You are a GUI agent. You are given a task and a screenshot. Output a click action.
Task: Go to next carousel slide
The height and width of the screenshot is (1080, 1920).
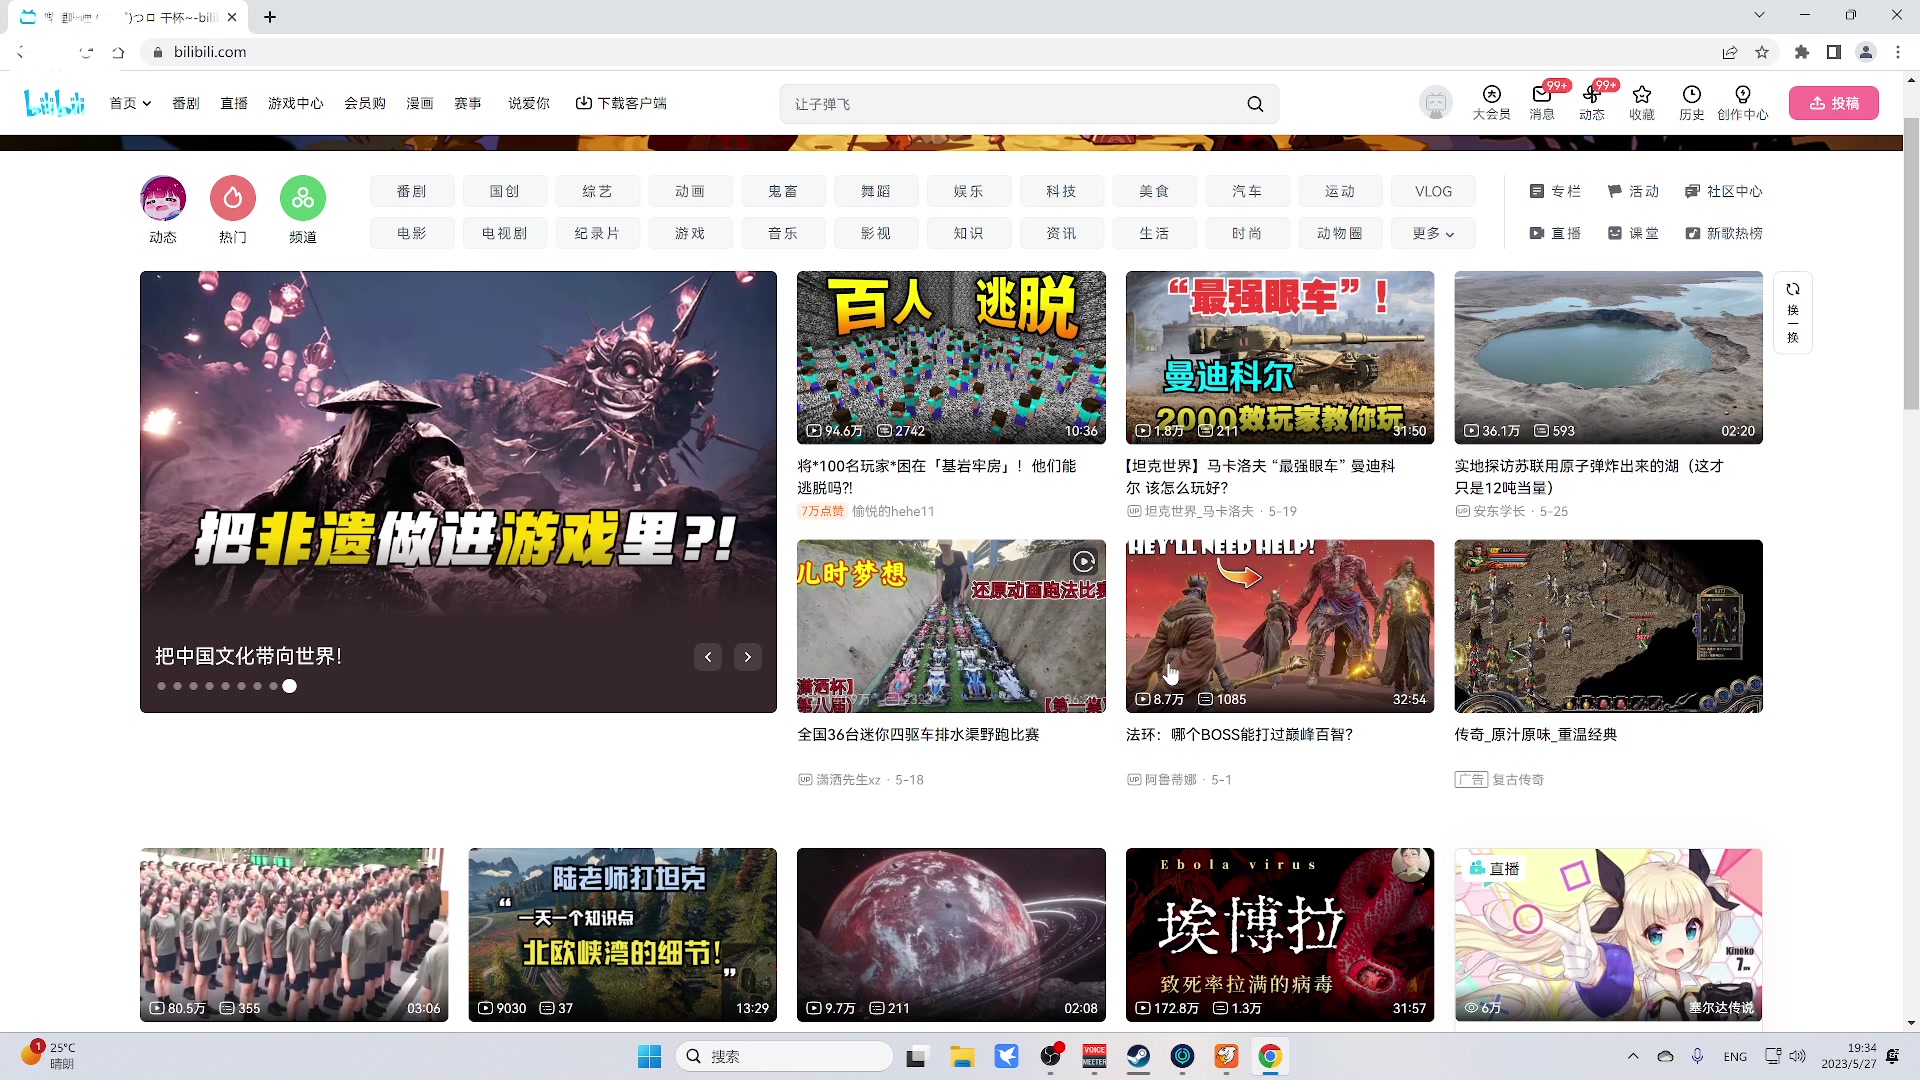(x=748, y=657)
